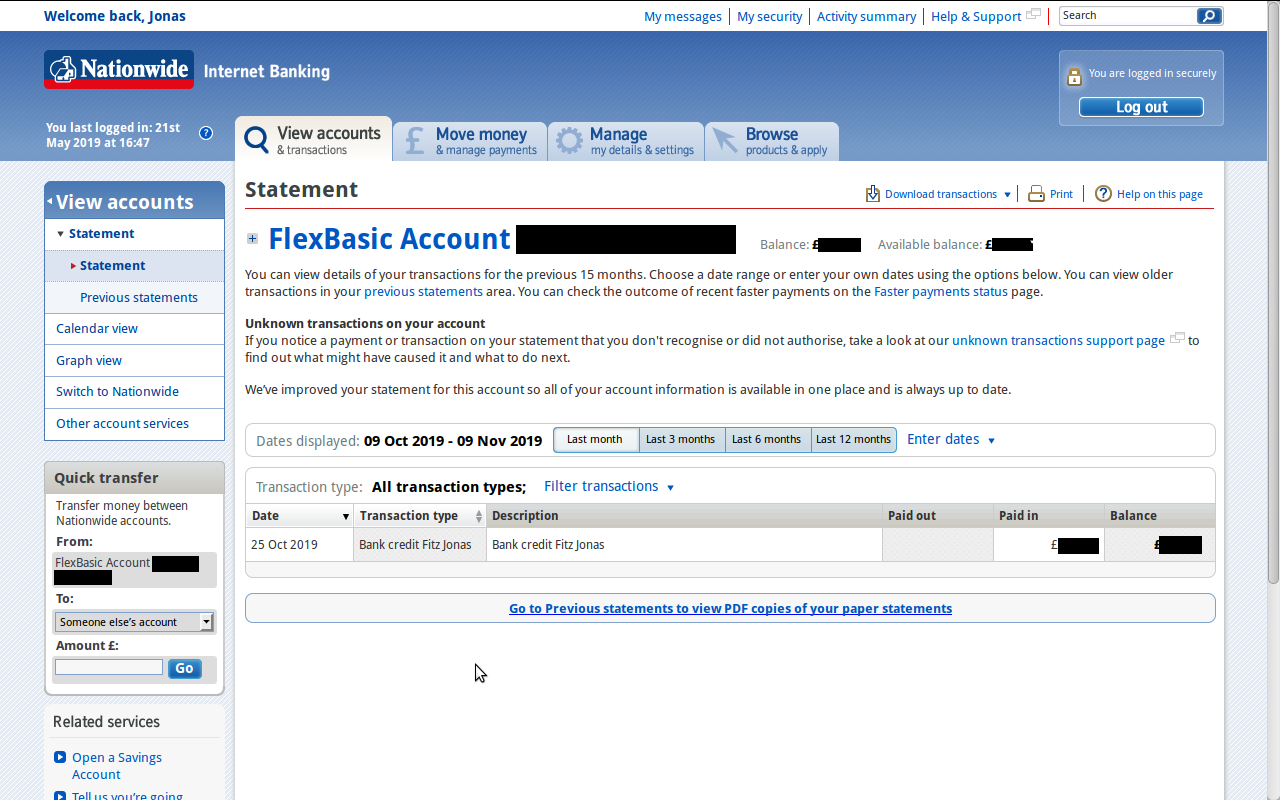The image size is (1280, 800).
Task: Click the Download transactions icon
Action: pos(873,194)
